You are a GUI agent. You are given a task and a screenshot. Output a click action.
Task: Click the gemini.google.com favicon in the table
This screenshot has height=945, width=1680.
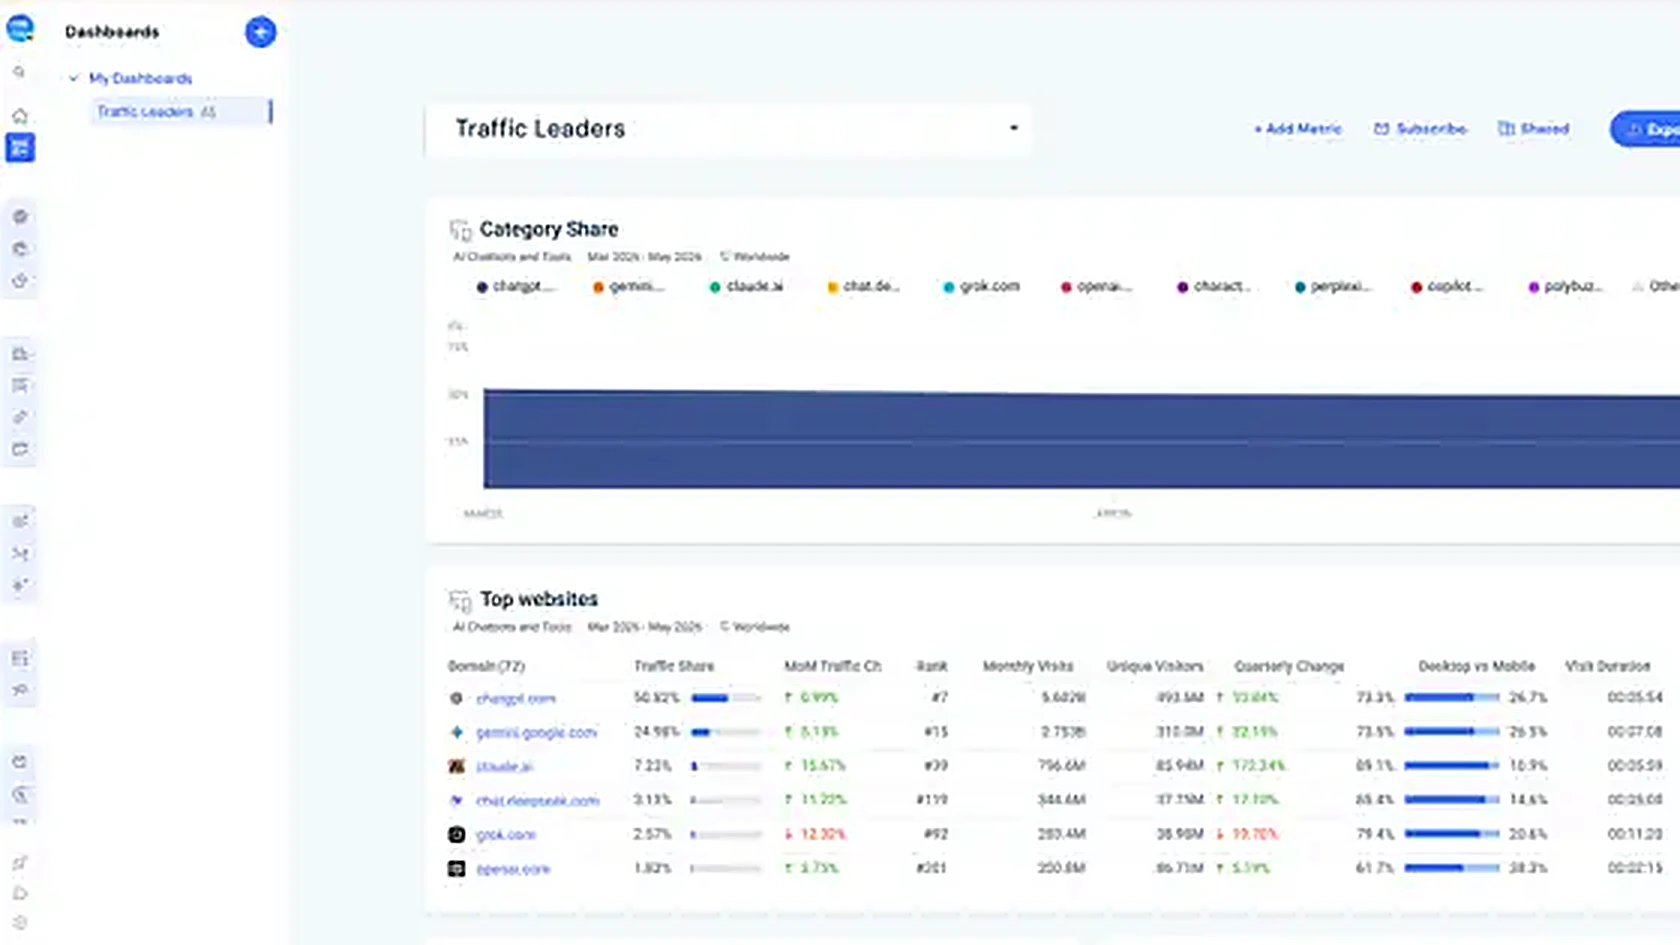[456, 732]
